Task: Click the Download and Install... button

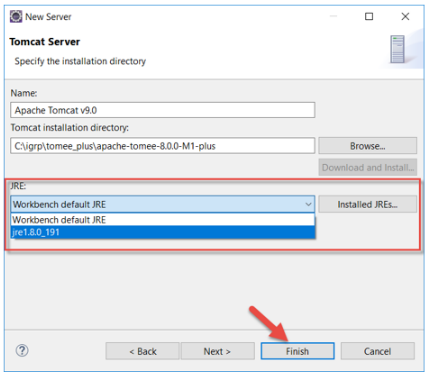Action: tap(368, 167)
